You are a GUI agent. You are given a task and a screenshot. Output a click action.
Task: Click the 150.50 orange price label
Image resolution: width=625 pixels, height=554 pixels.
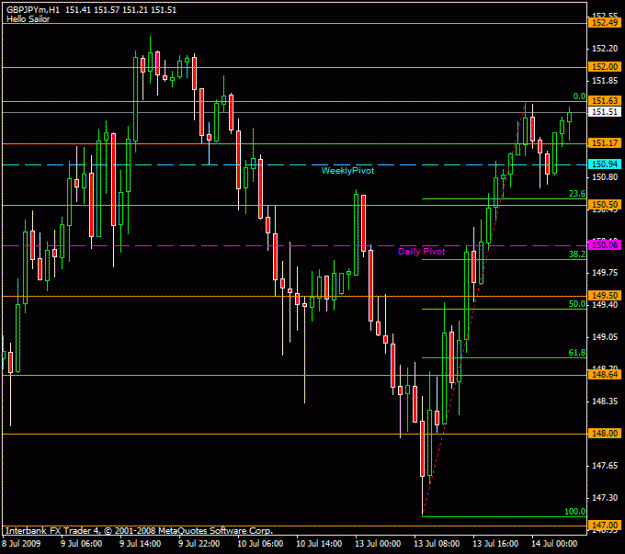[x=605, y=205]
